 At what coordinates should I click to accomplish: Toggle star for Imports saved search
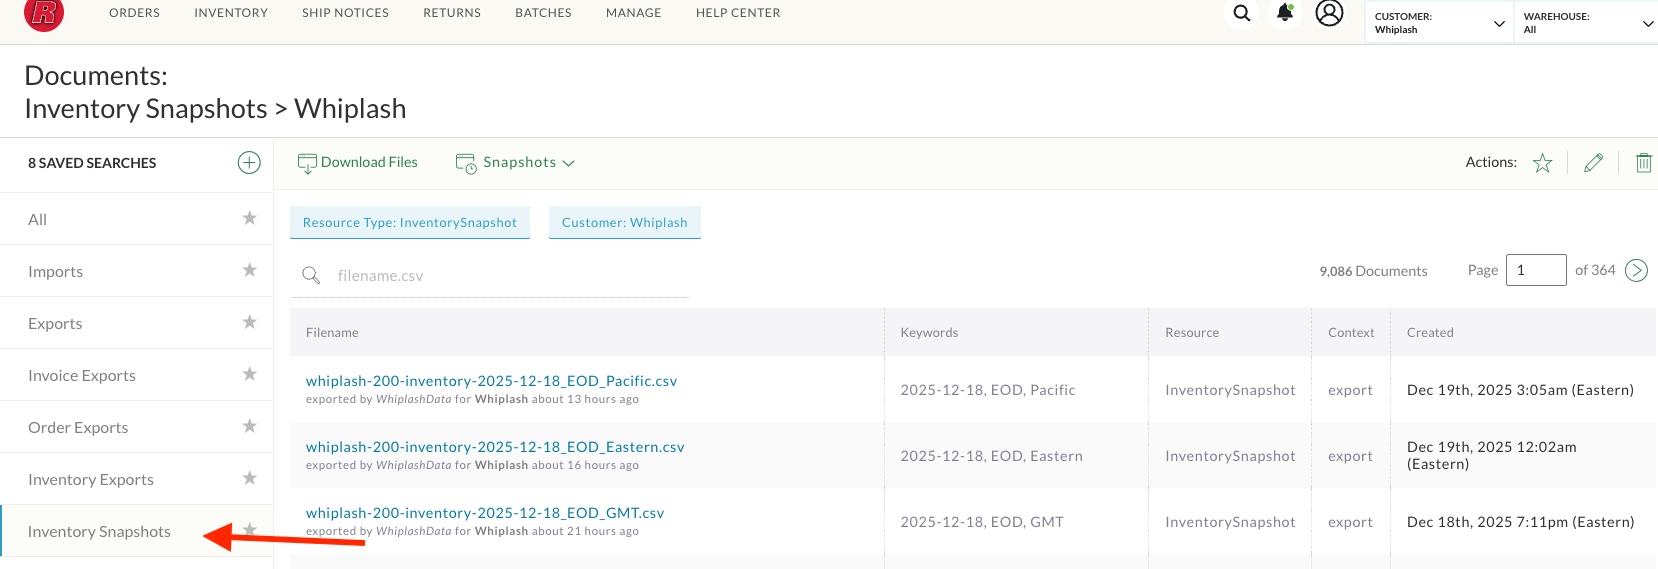click(x=249, y=270)
